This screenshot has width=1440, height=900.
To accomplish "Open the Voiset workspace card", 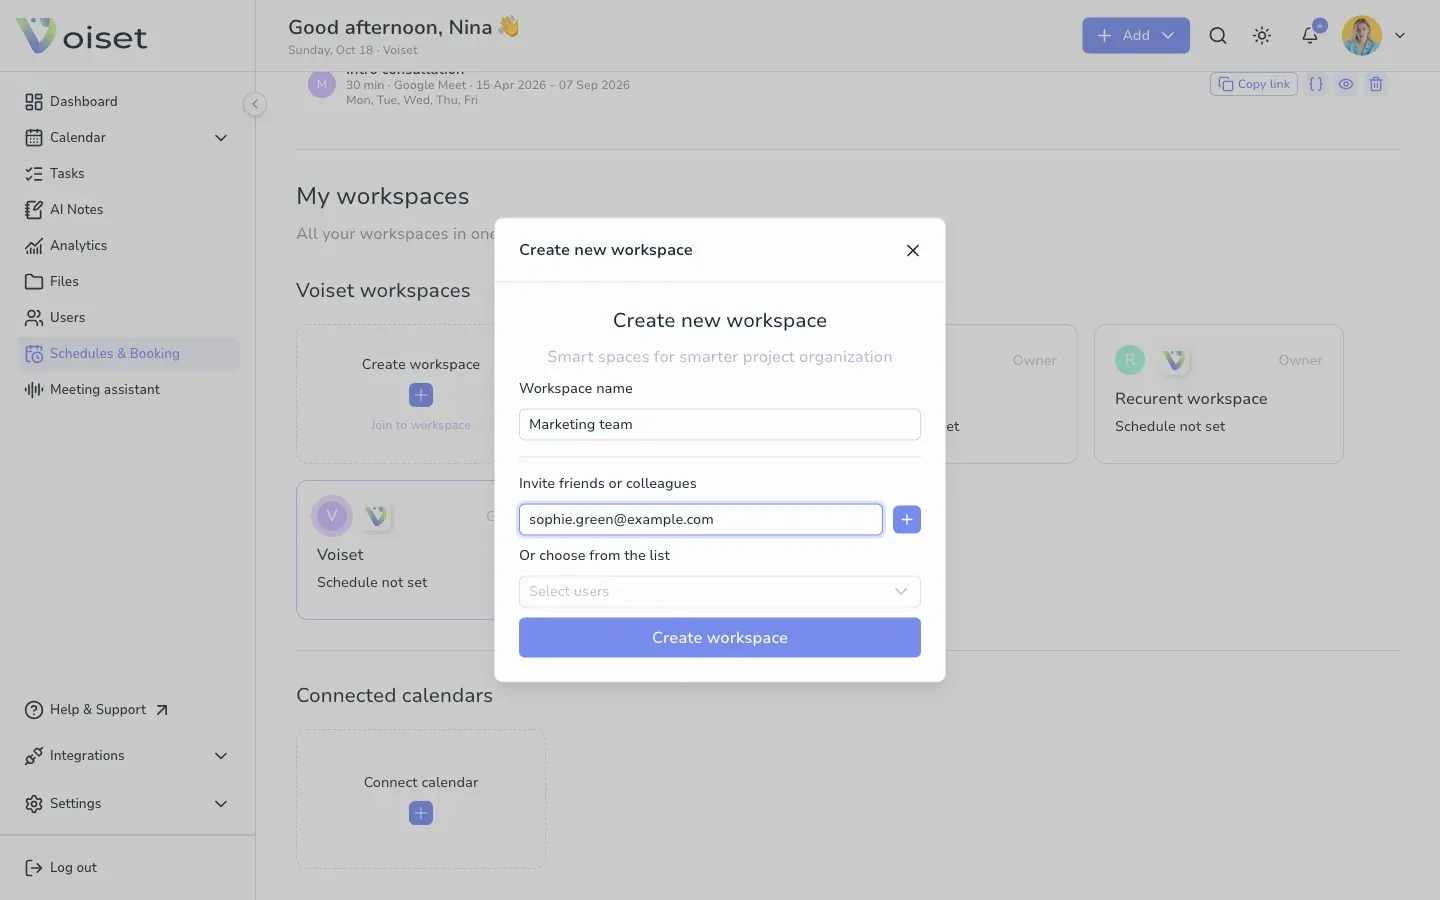I will click(396, 549).
